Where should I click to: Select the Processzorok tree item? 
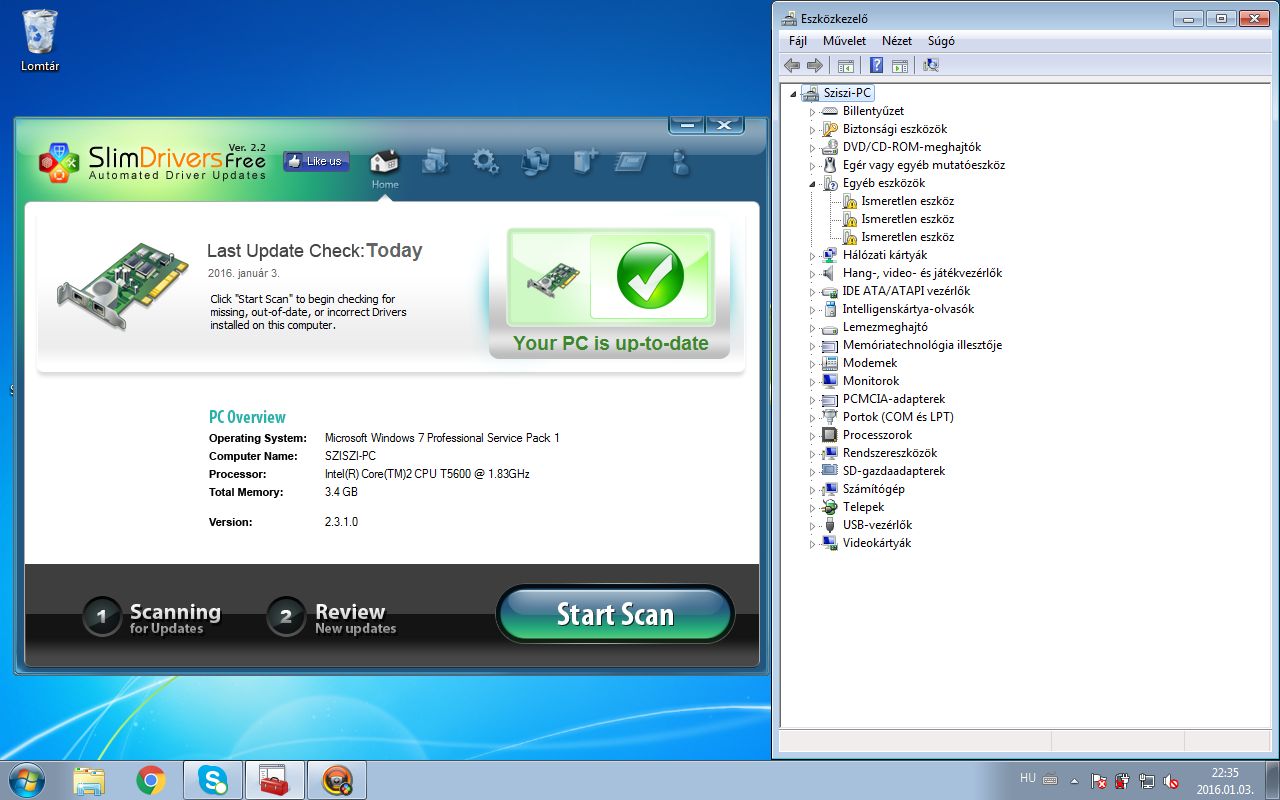[877, 435]
